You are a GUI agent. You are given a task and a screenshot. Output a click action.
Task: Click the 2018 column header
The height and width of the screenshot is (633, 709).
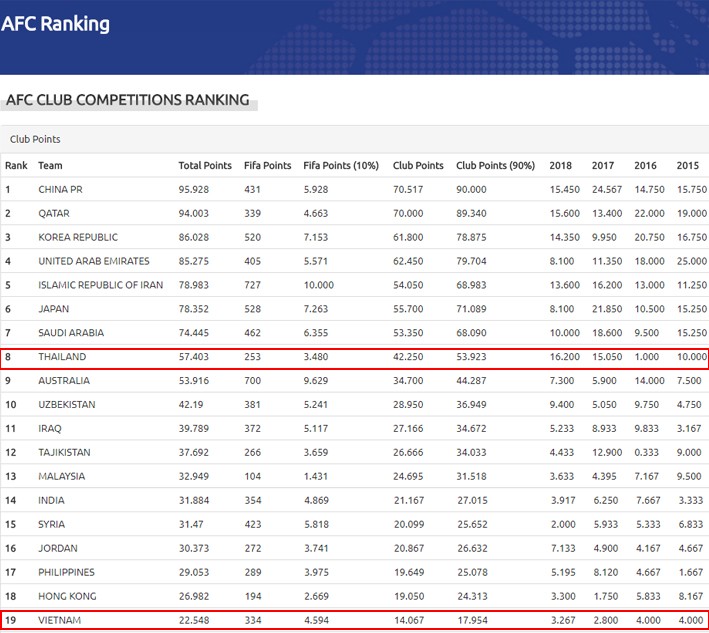click(561, 165)
